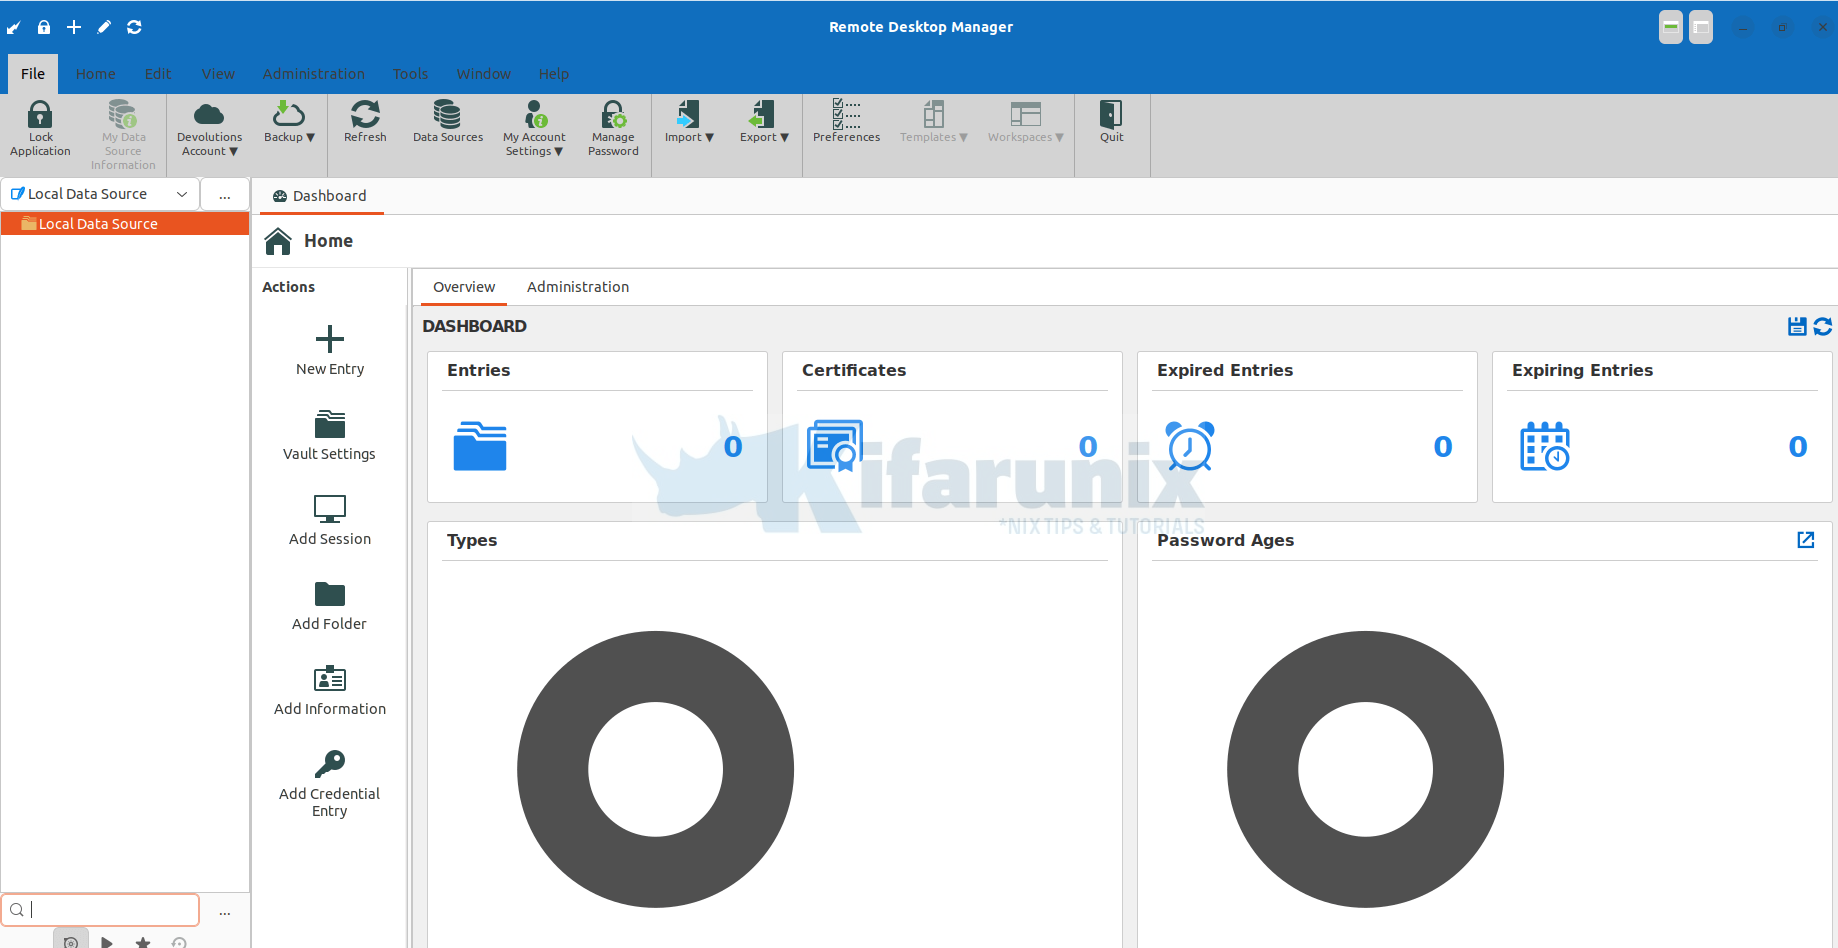Open the Tools menu
Screen dimensions: 1838x948
pos(410,73)
